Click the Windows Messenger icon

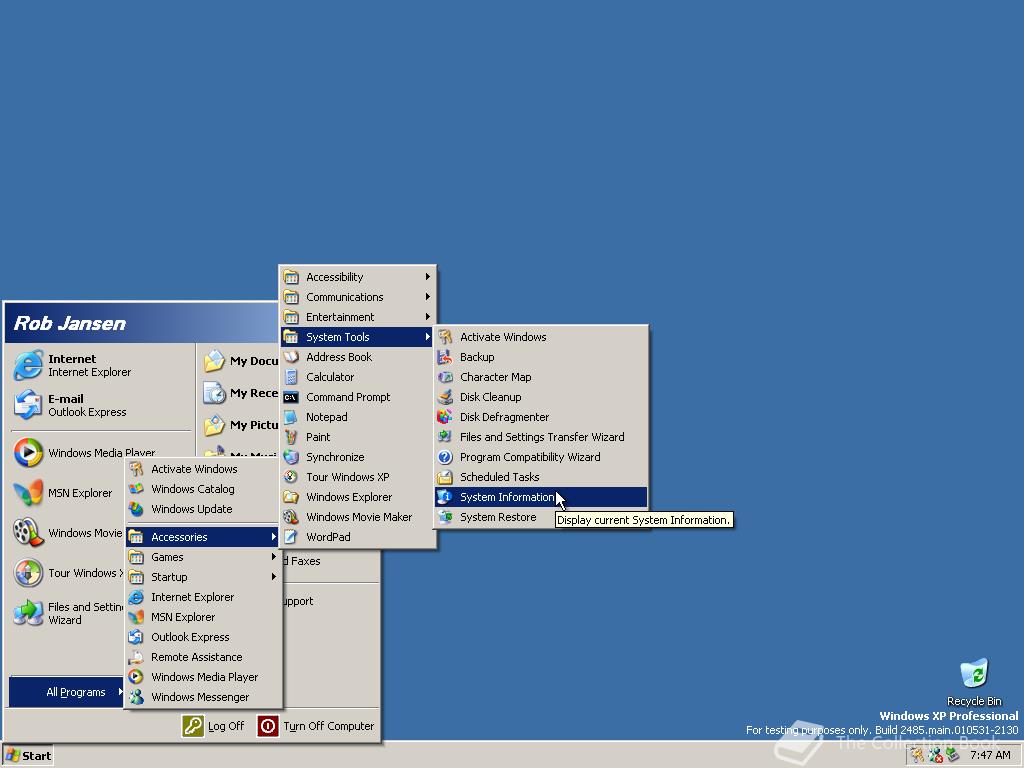(136, 697)
